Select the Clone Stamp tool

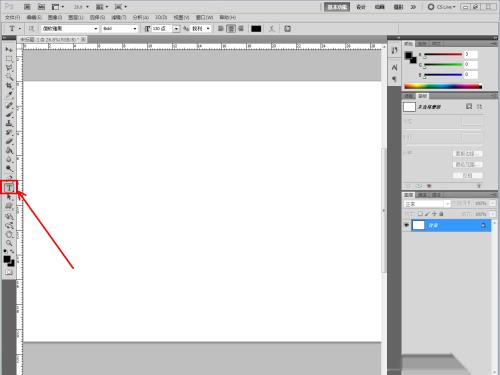tap(9, 124)
